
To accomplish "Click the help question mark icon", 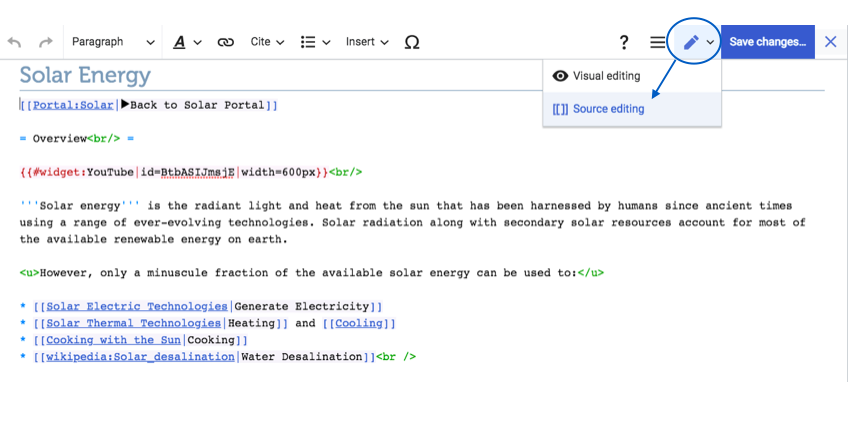I will 624,42.
